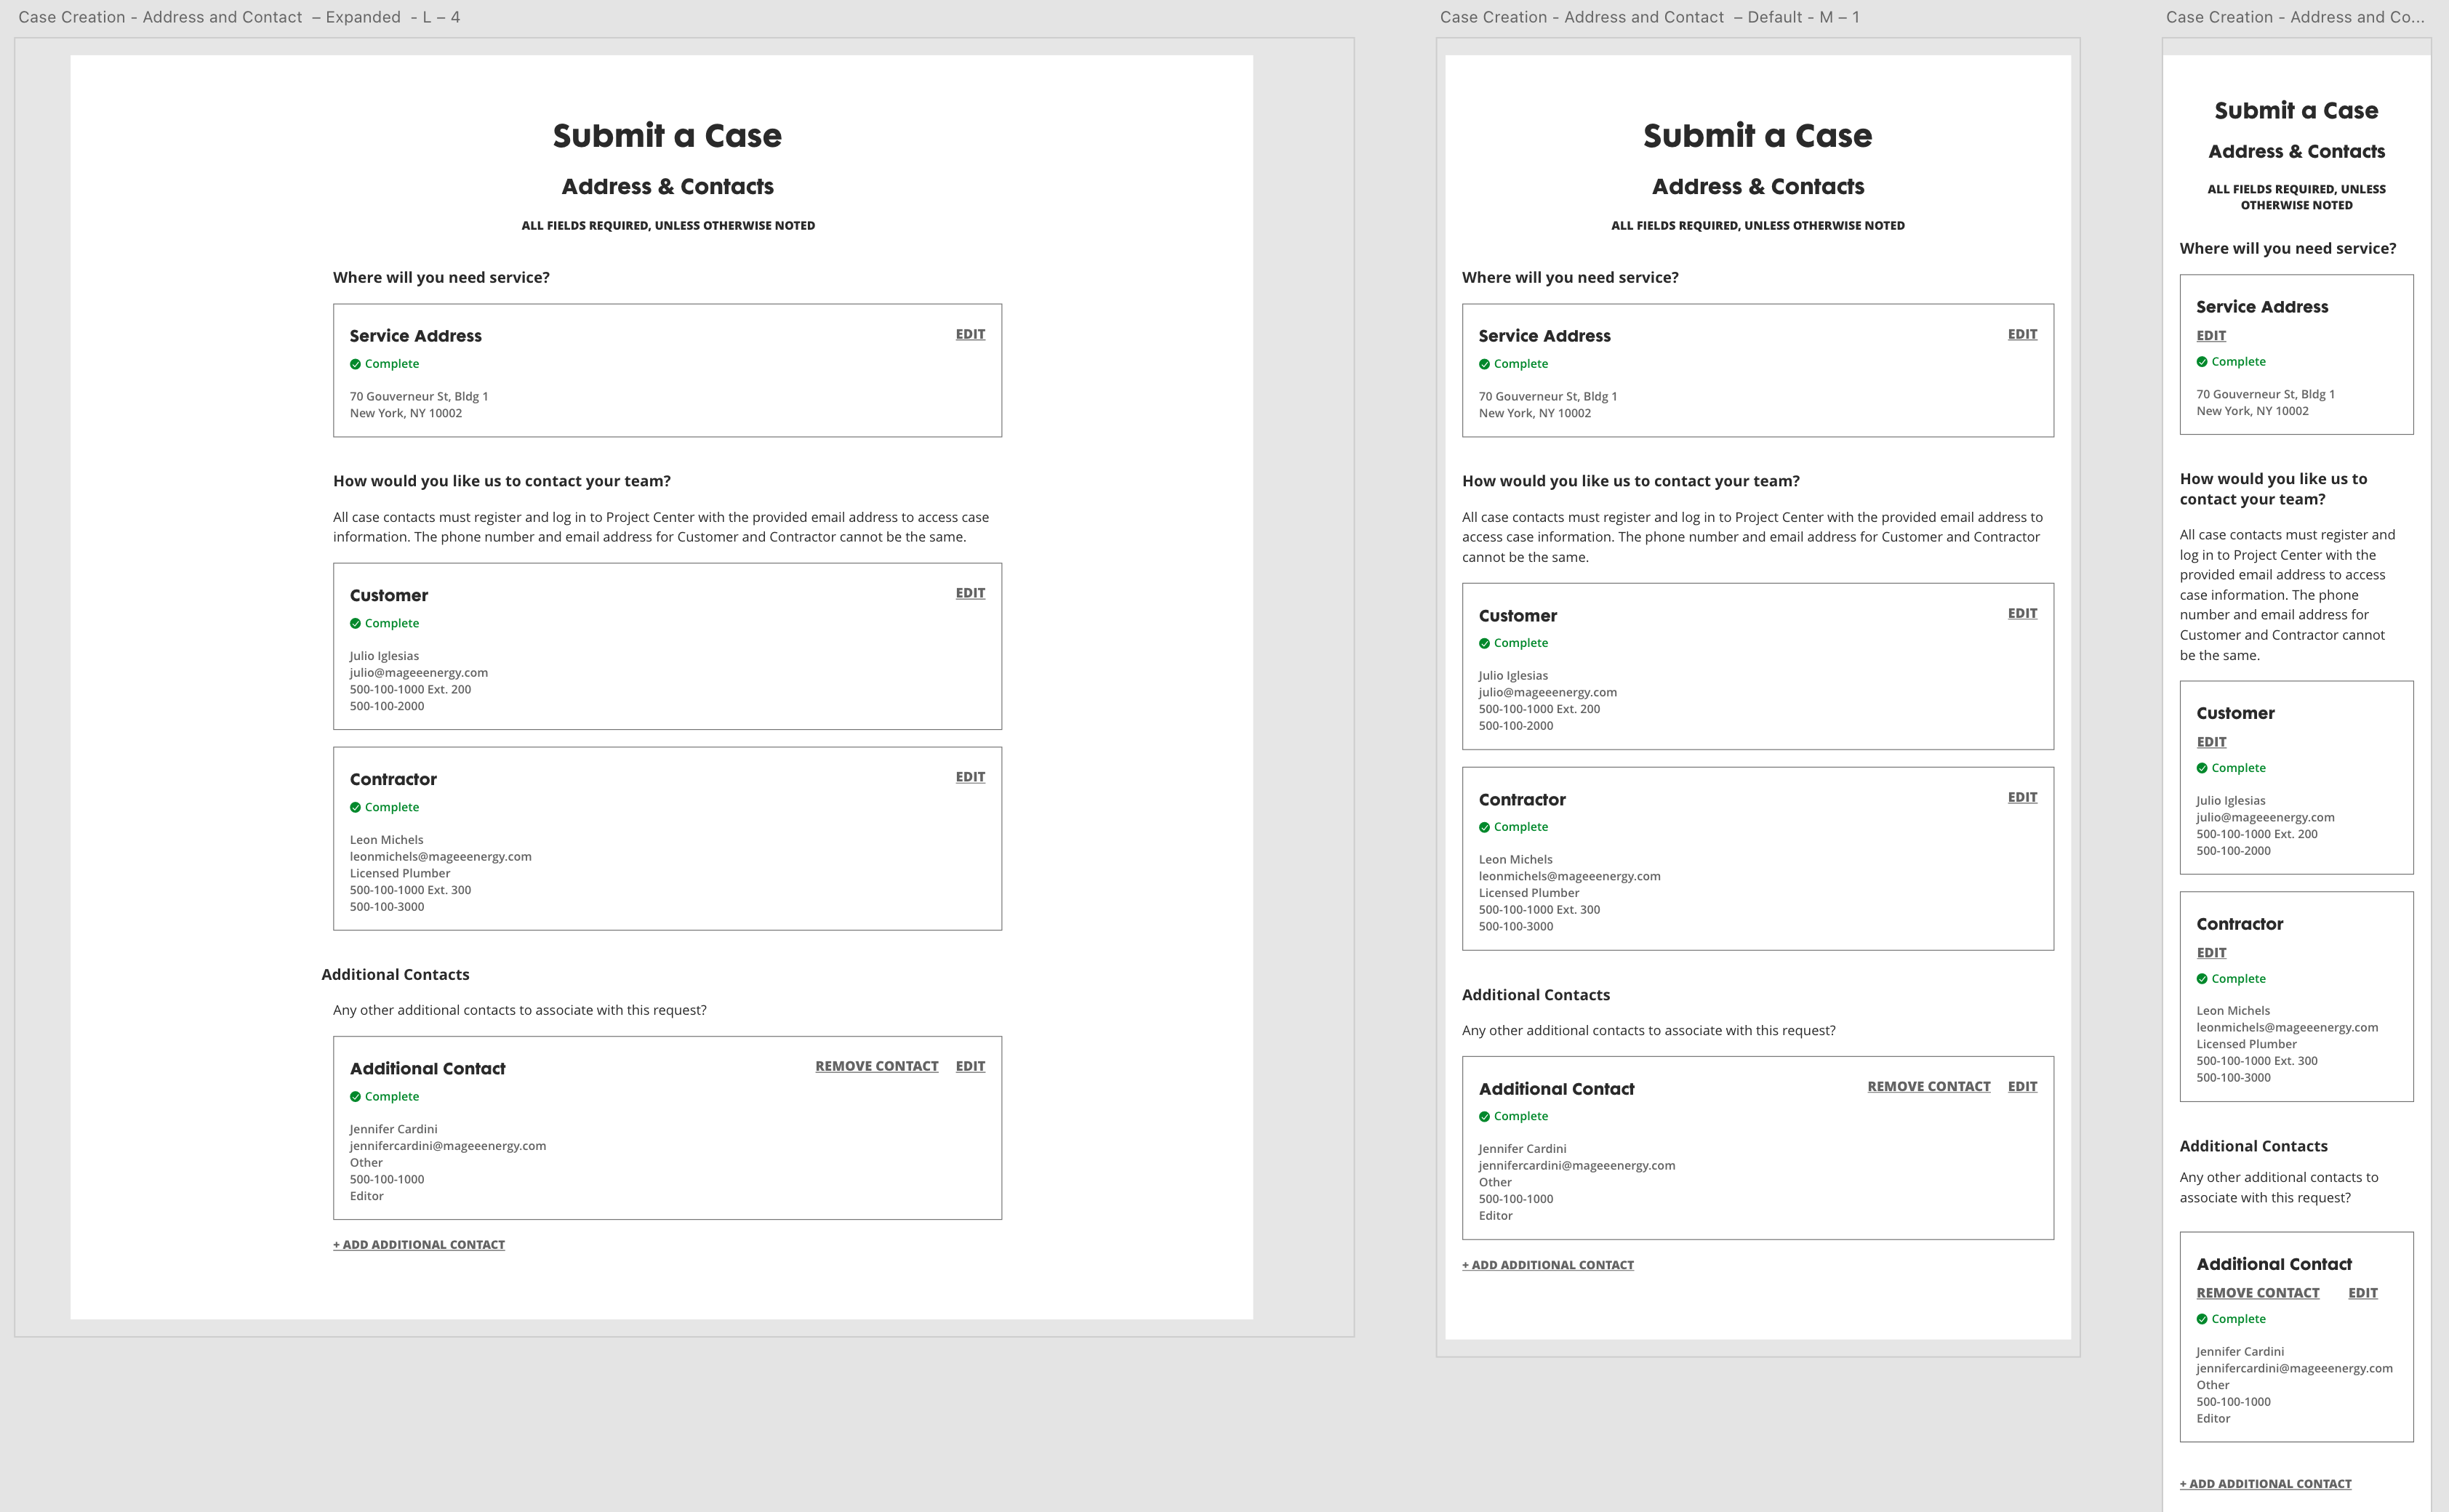Screen dimensions: 2449x1512
Task: Click the Customer Complete check icon in the narrow mobile artboard
Action: (2202, 768)
